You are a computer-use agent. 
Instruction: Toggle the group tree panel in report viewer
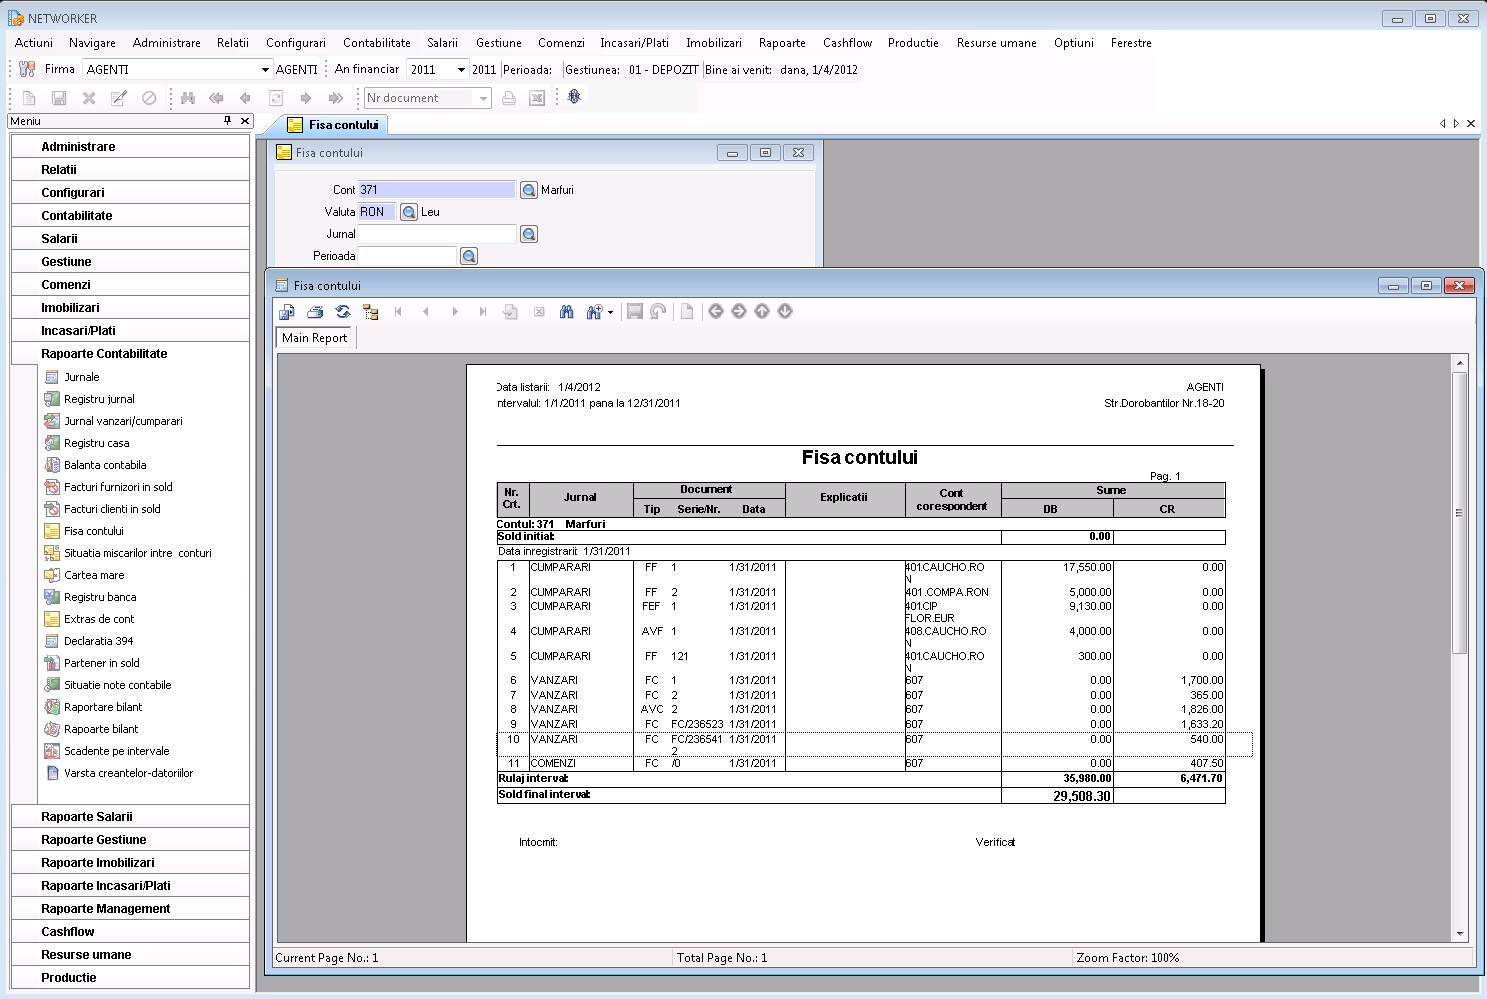coord(371,311)
